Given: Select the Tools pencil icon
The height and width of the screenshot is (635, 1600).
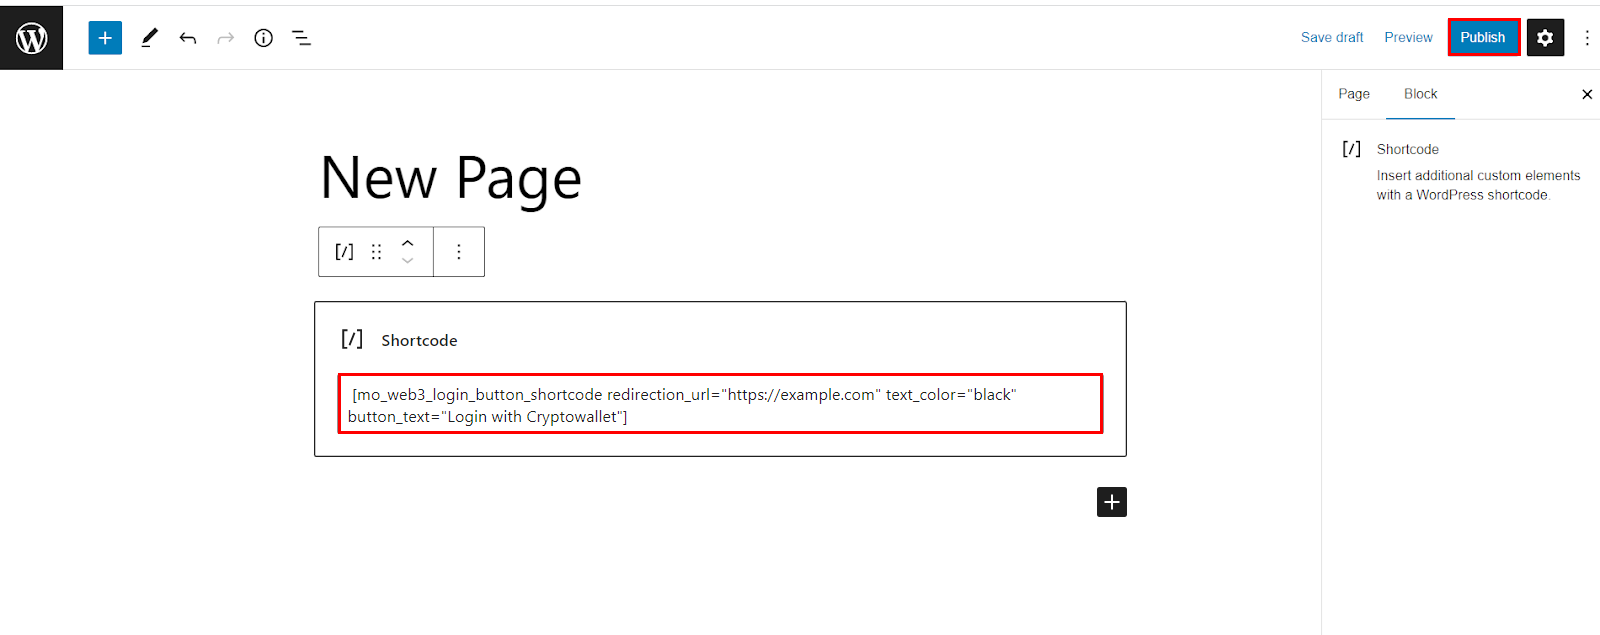Looking at the screenshot, I should pyautogui.click(x=149, y=38).
